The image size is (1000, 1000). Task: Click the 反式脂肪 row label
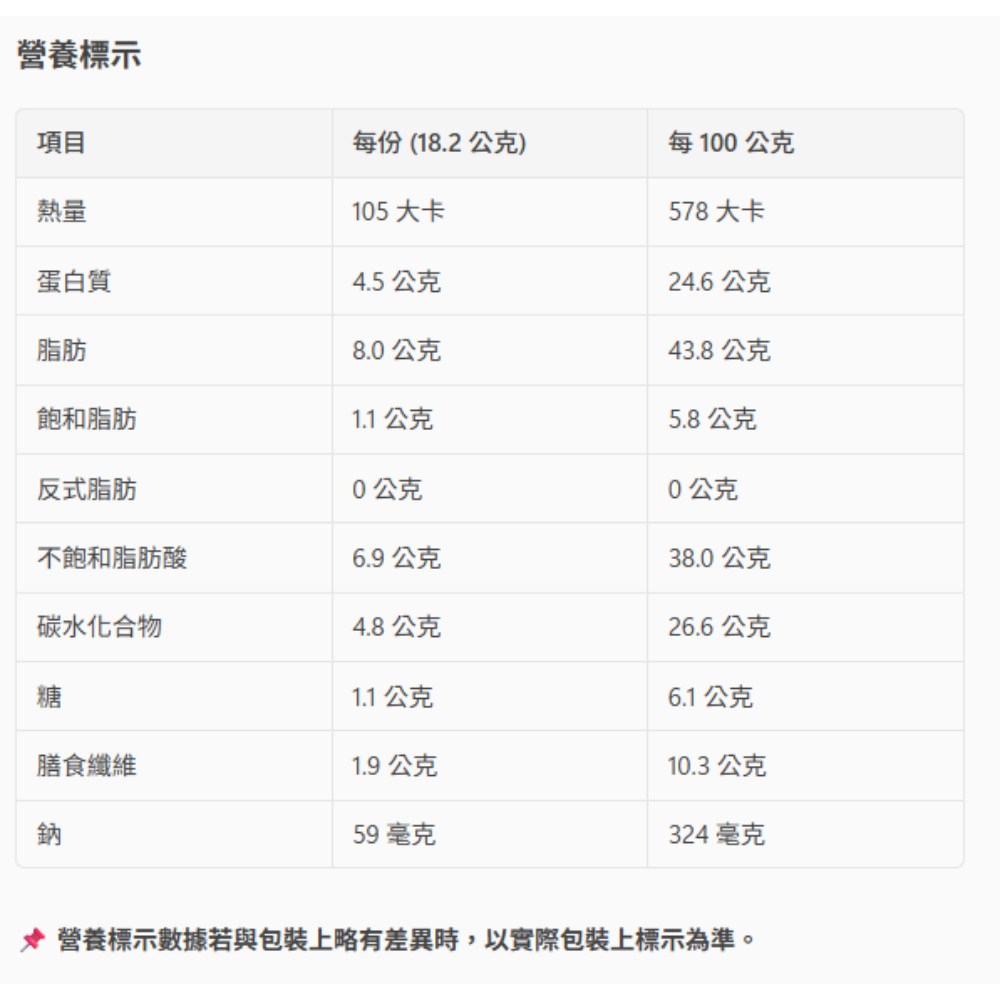tap(87, 489)
